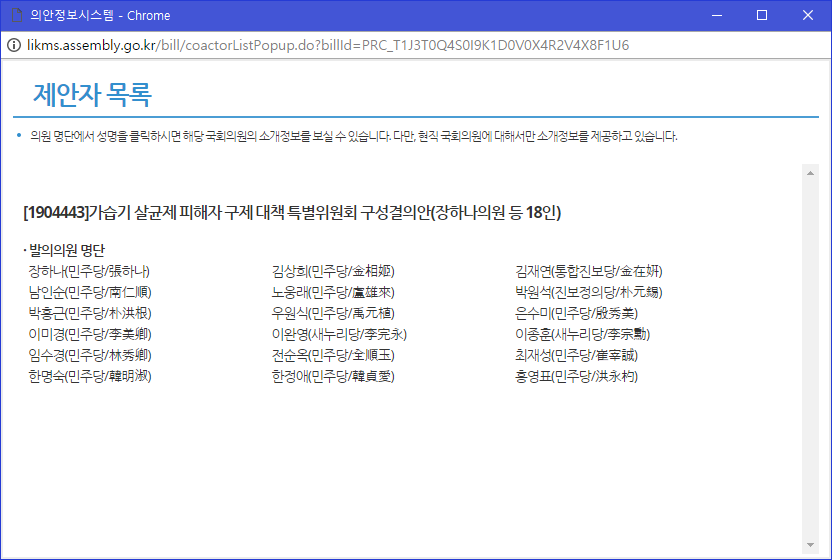
Task: Click the bill title starting with [1904443]
Action: (292, 213)
